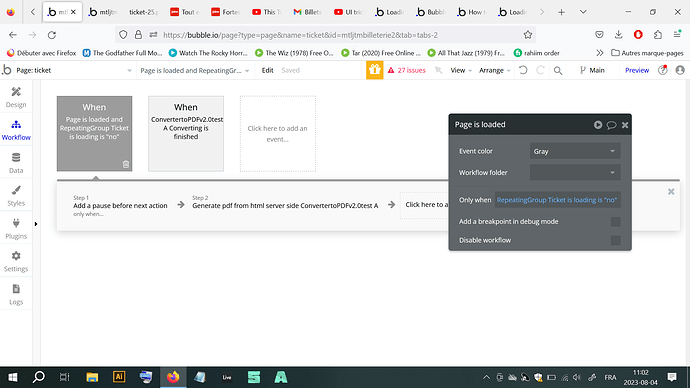Open the user account icon
The image size is (690, 388).
(x=680, y=70)
